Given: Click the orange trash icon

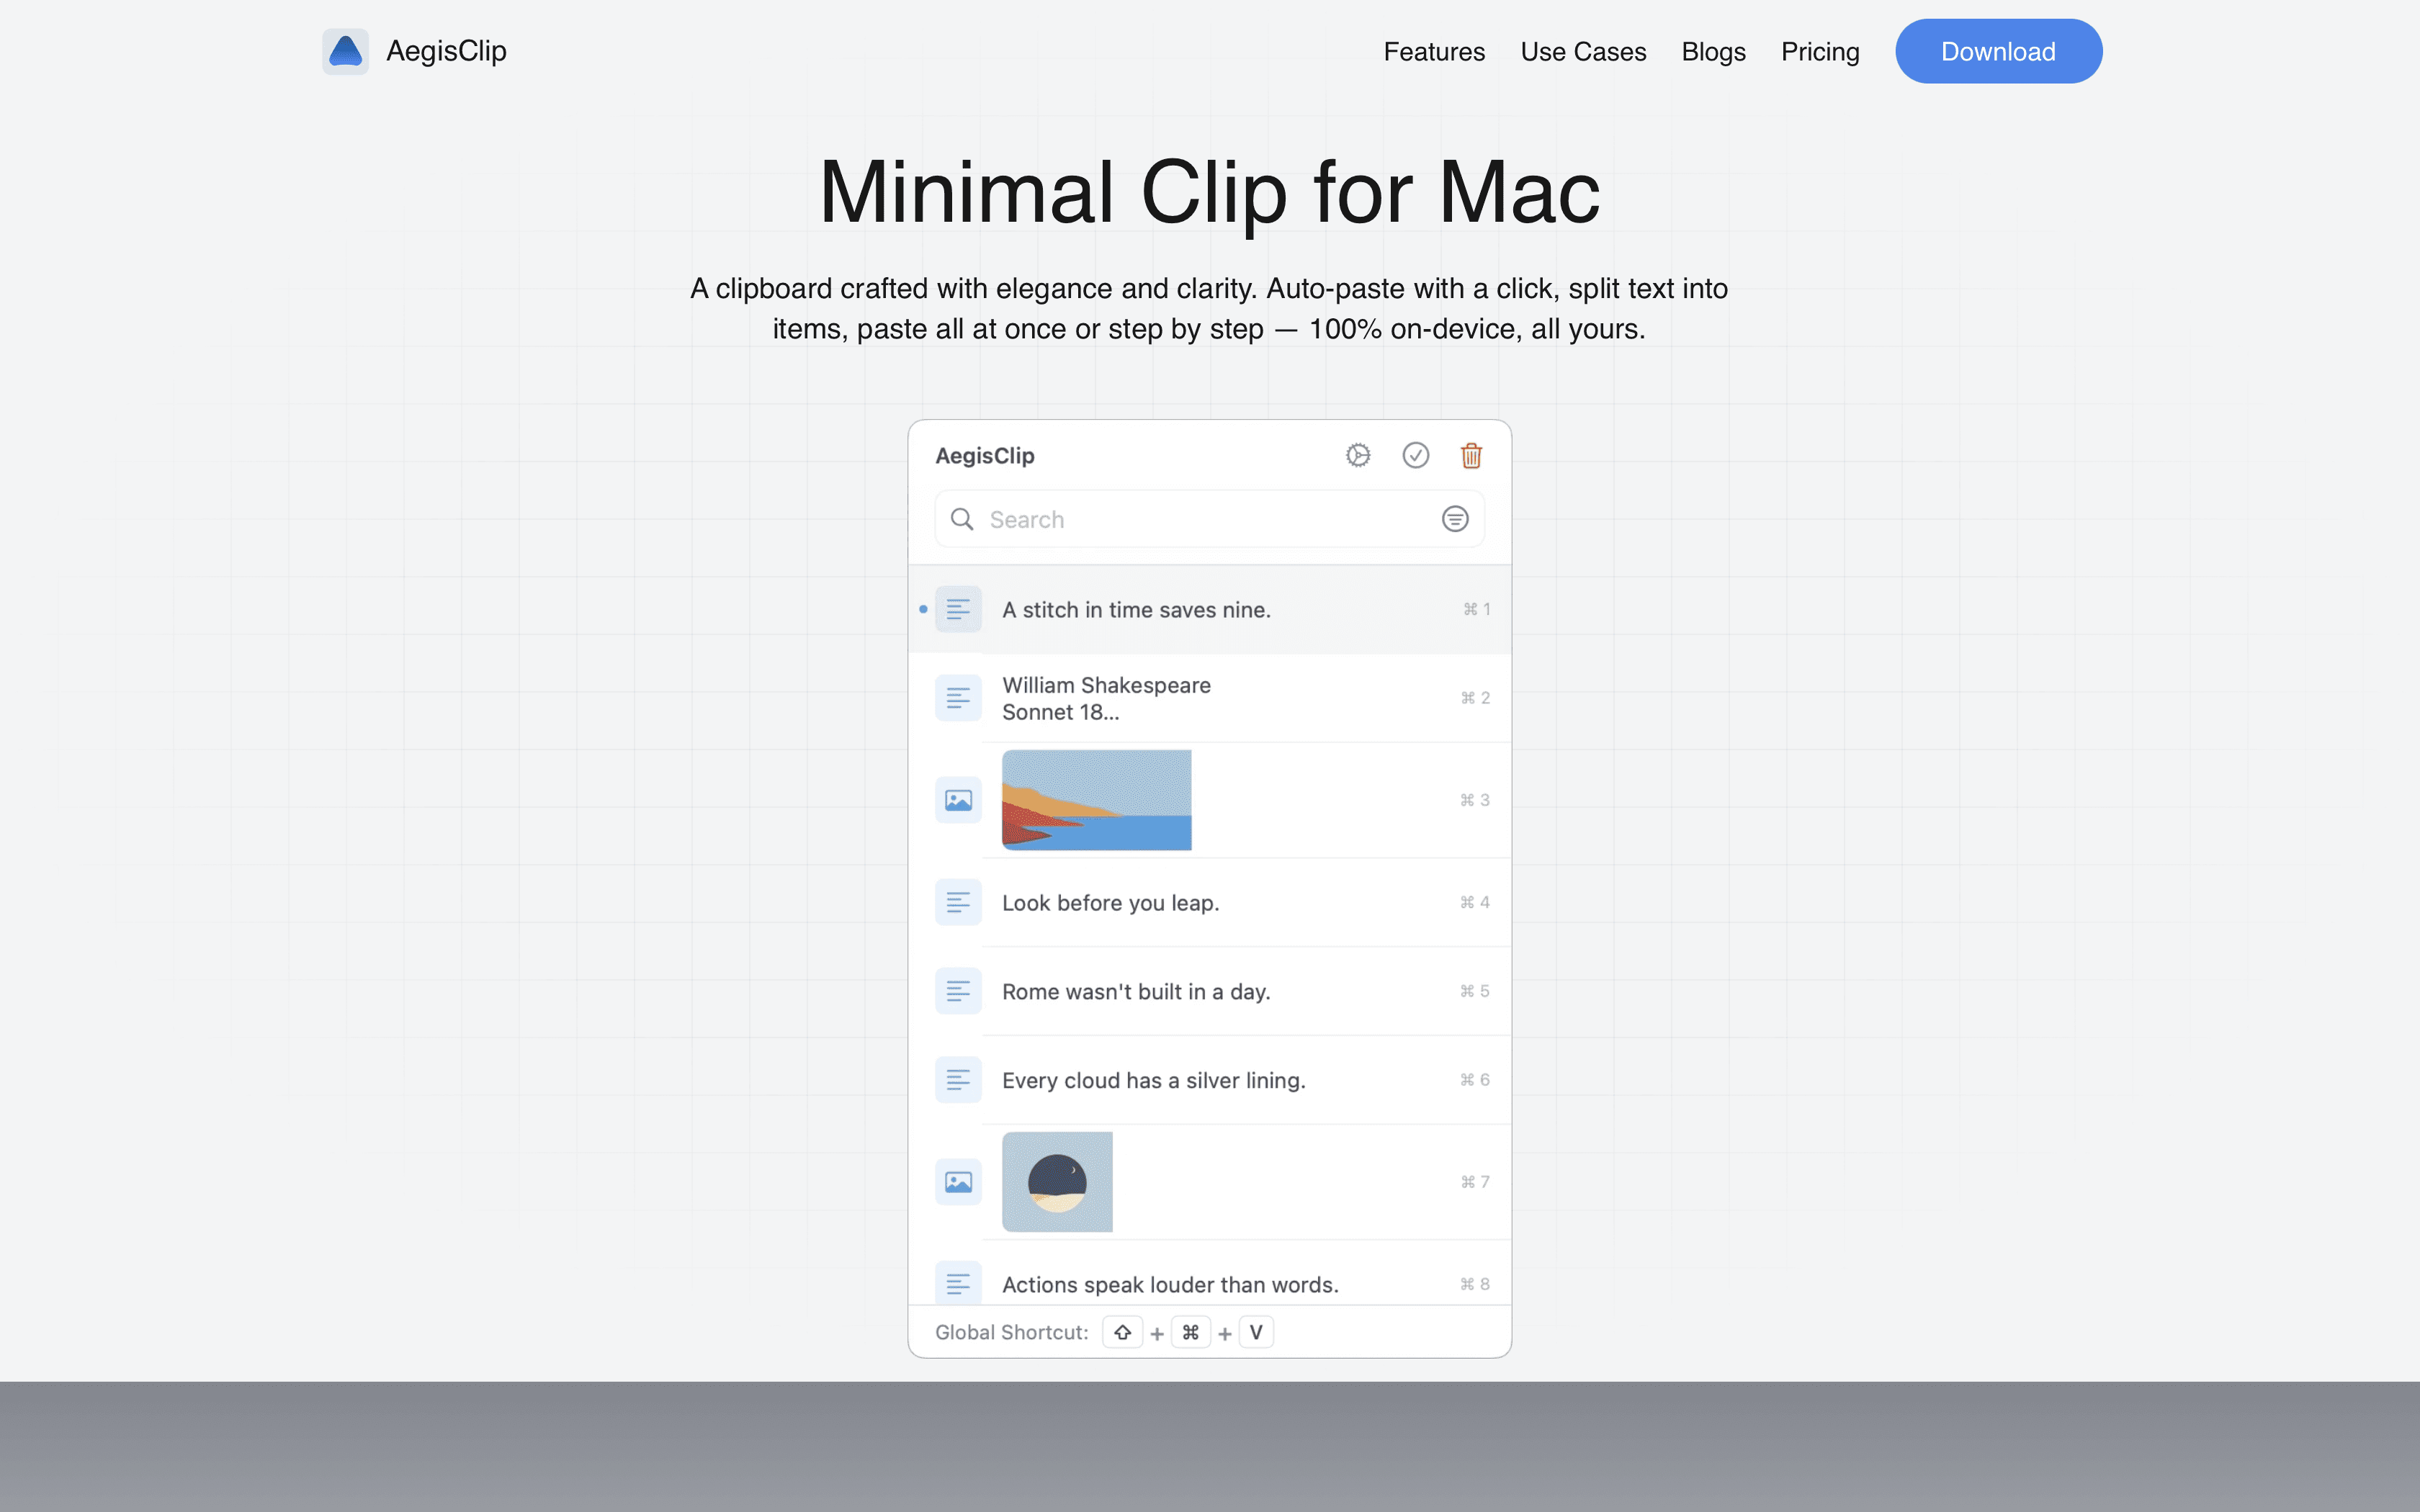Looking at the screenshot, I should coord(1471,455).
